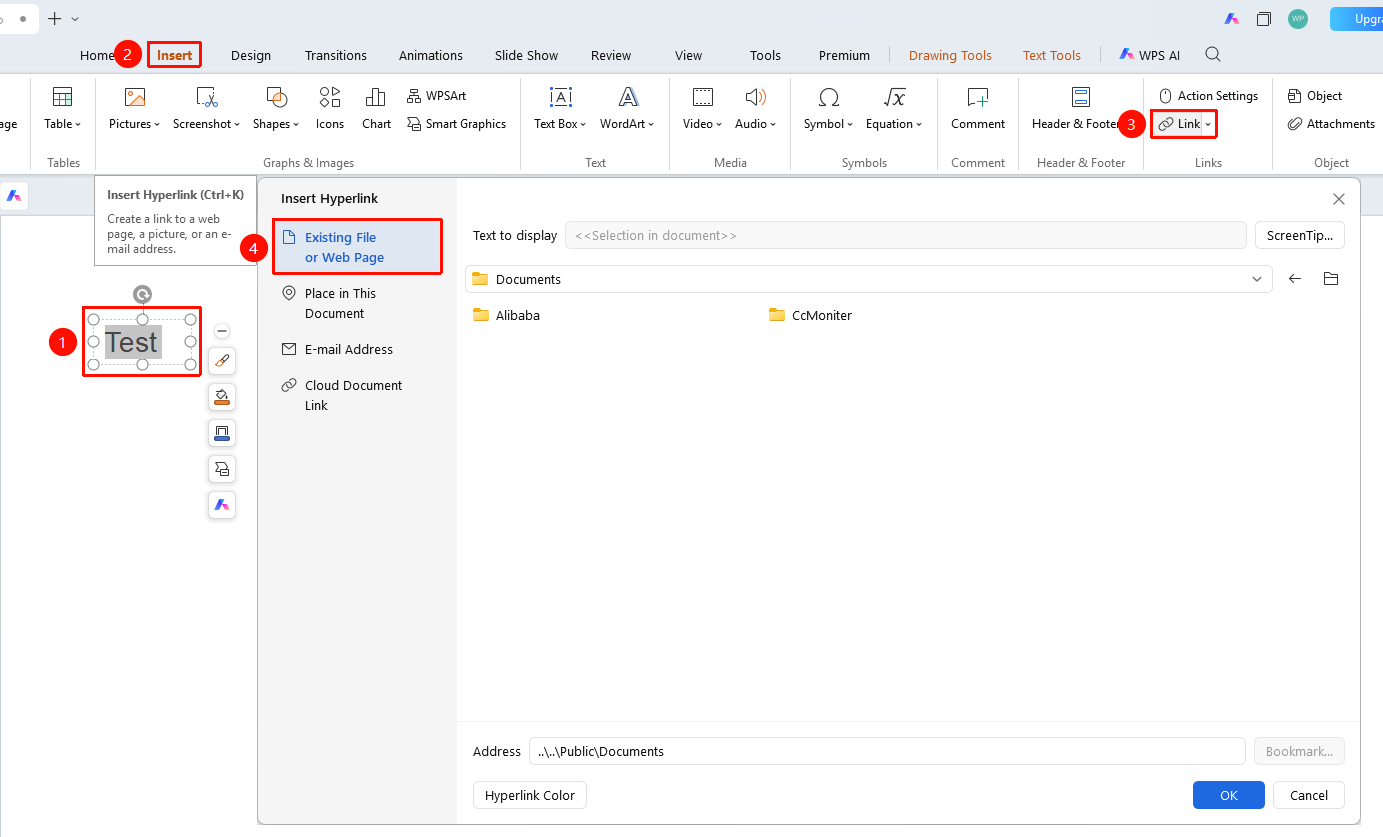Viewport: 1383px width, 837px height.
Task: Add a Comment
Action: pyautogui.click(x=978, y=109)
